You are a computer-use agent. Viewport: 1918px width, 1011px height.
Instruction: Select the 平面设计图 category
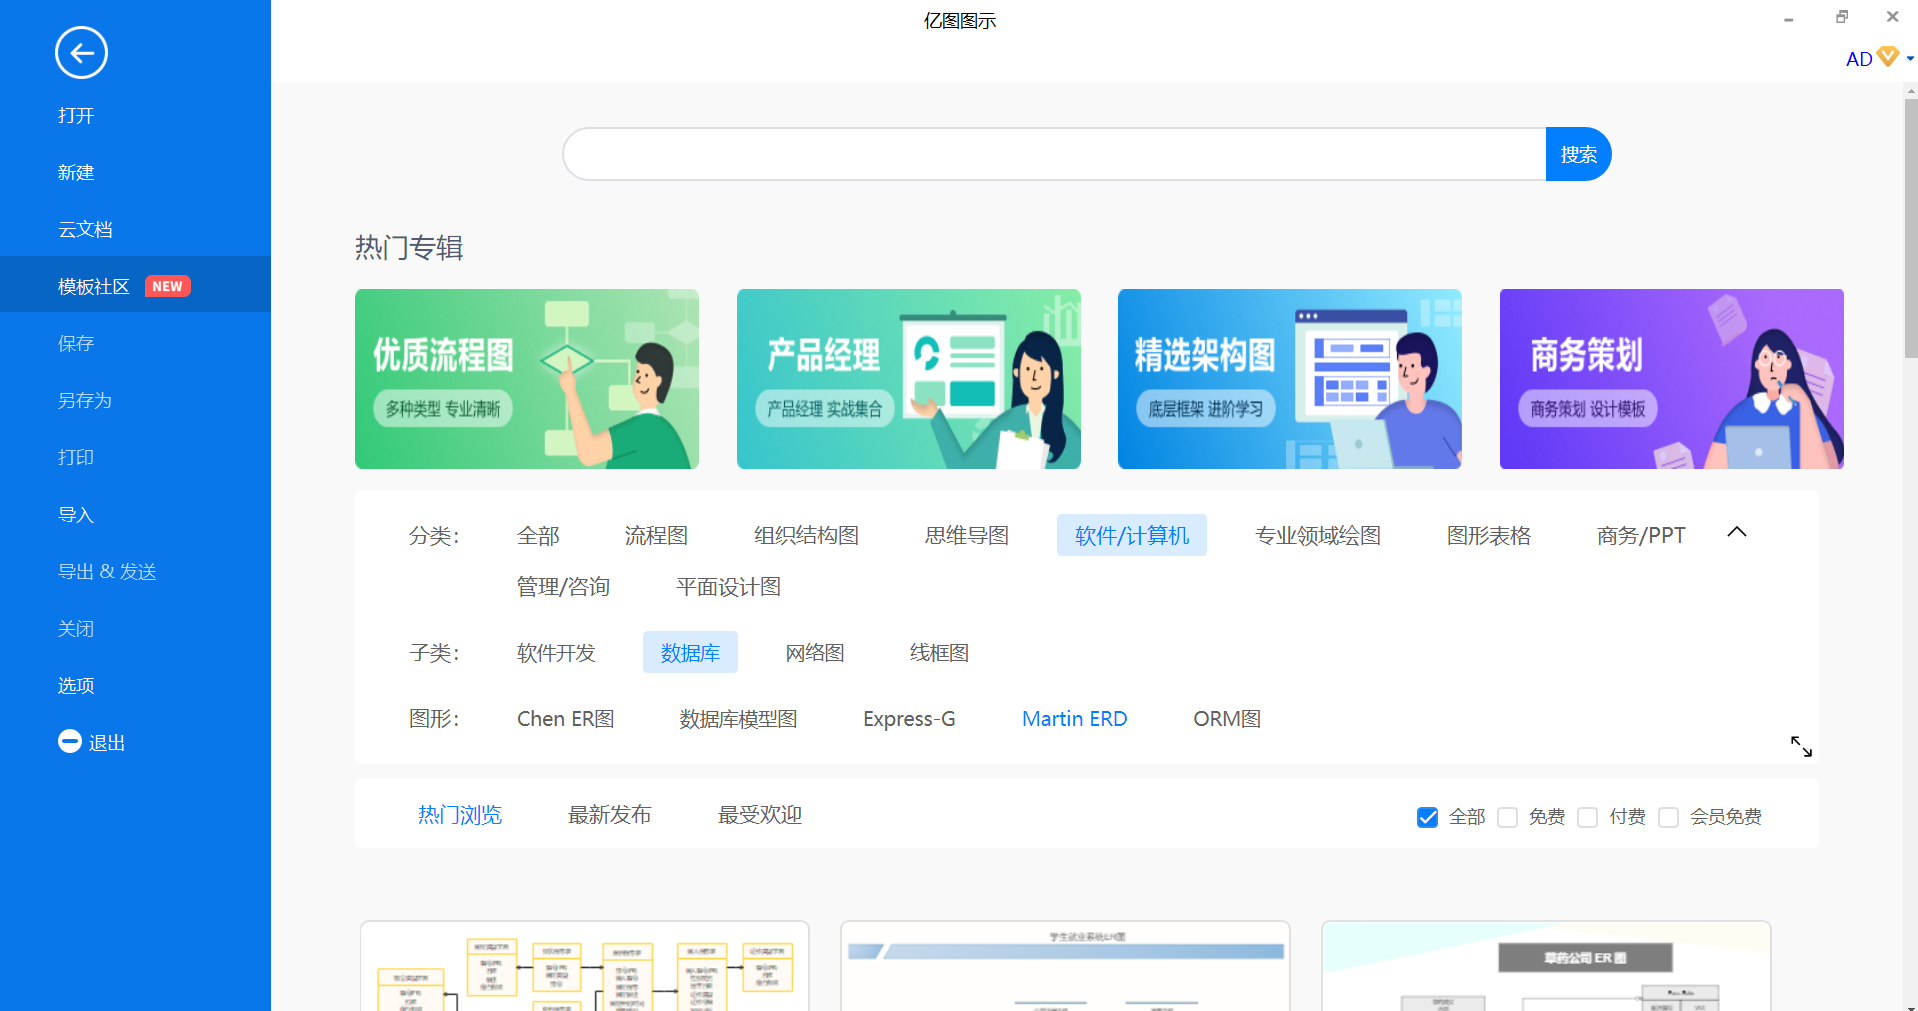coord(728,587)
